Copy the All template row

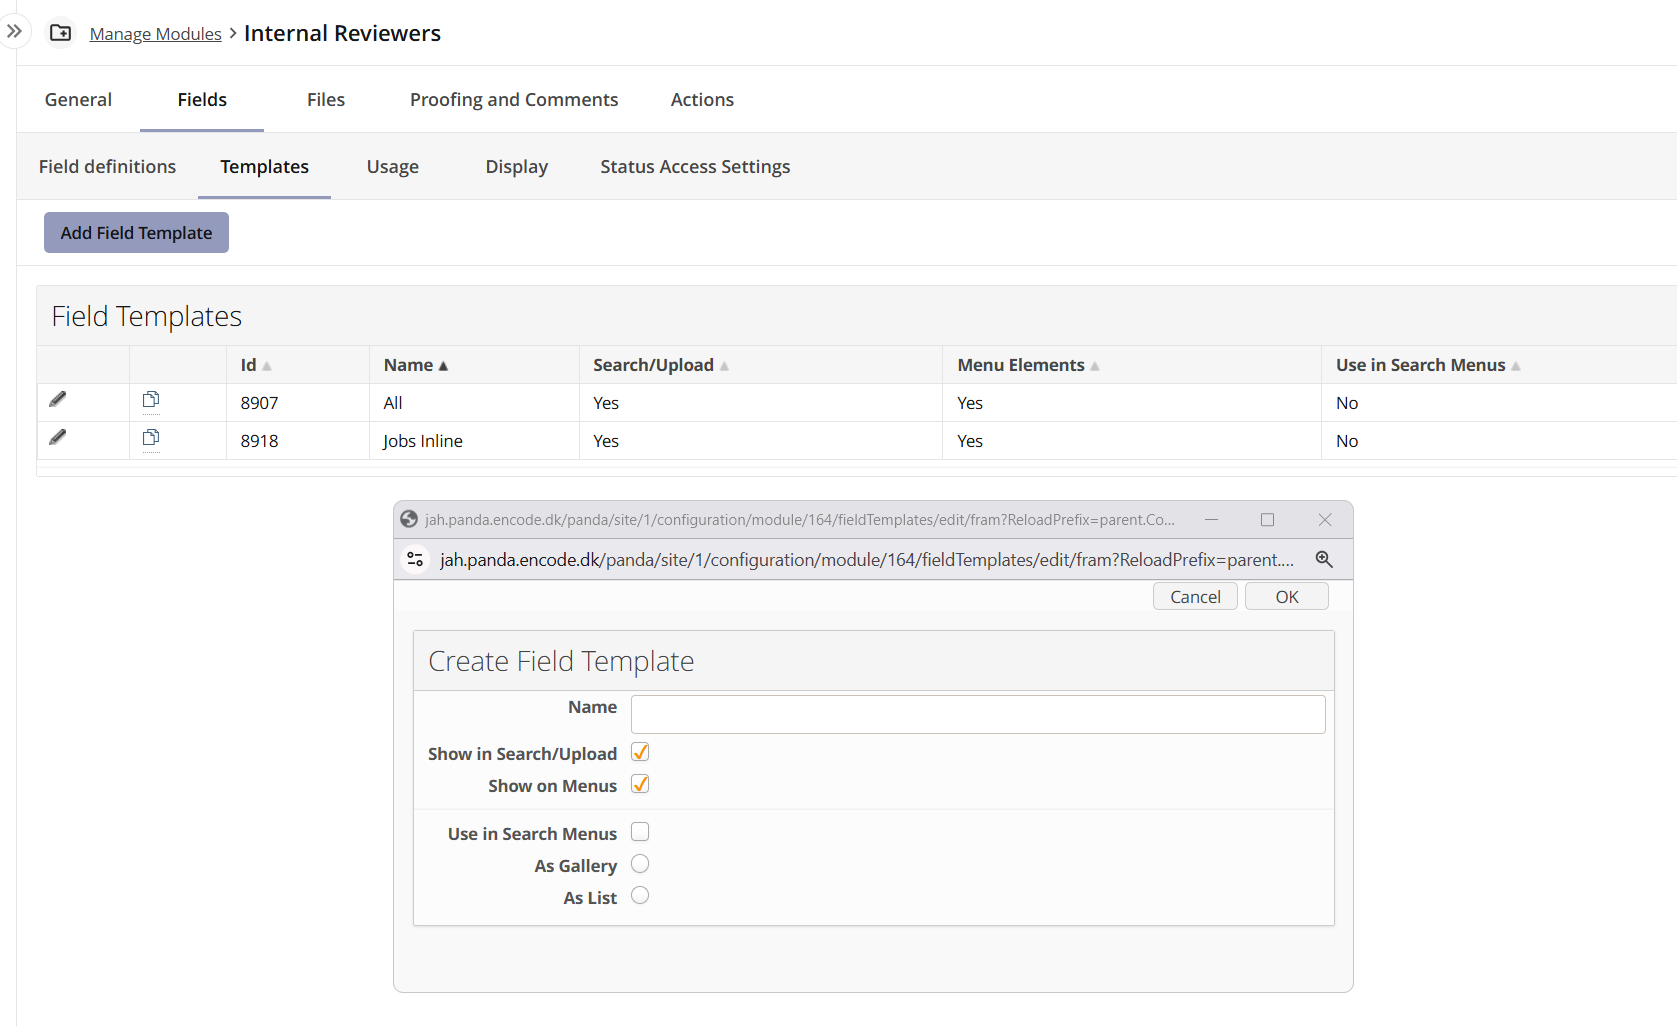pos(151,400)
